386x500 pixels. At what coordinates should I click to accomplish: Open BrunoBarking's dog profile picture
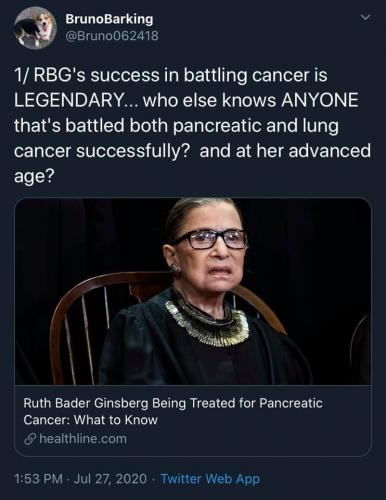pos(36,28)
